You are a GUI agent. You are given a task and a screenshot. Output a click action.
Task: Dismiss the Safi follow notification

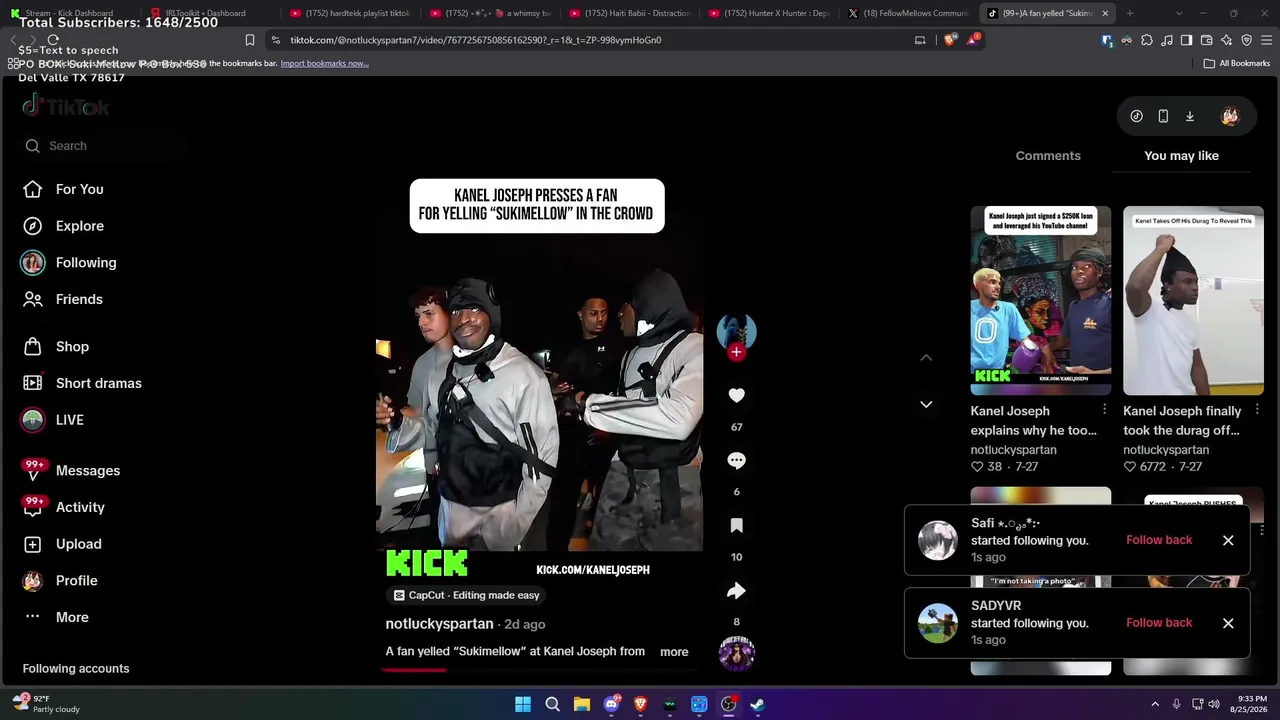tap(1228, 540)
